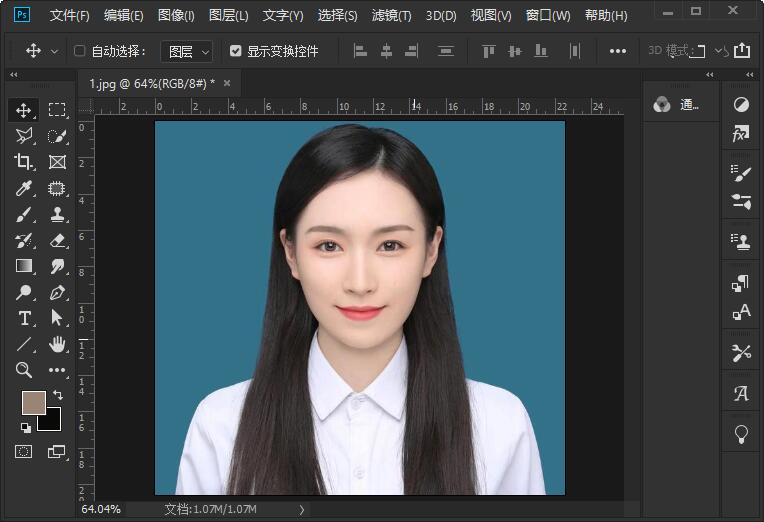Viewport: 764px width, 522px height.
Task: Select the Patch healing tool
Action: coord(57,188)
